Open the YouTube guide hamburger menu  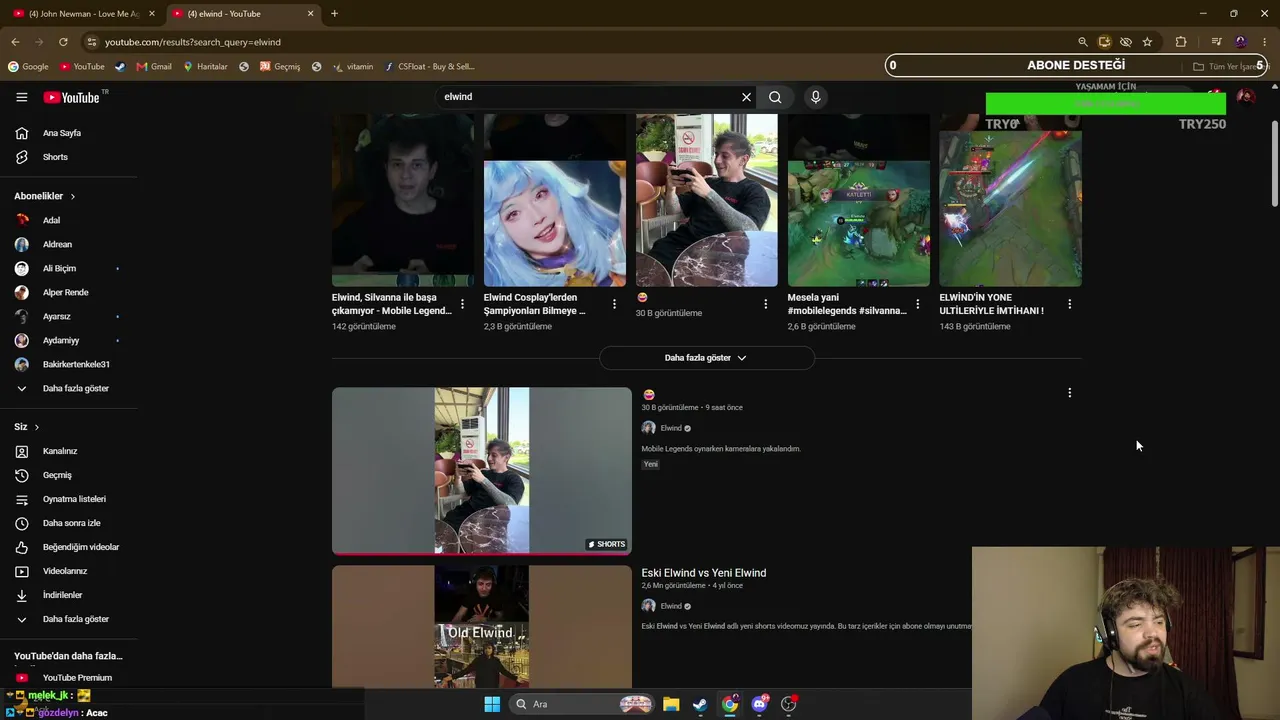click(21, 97)
